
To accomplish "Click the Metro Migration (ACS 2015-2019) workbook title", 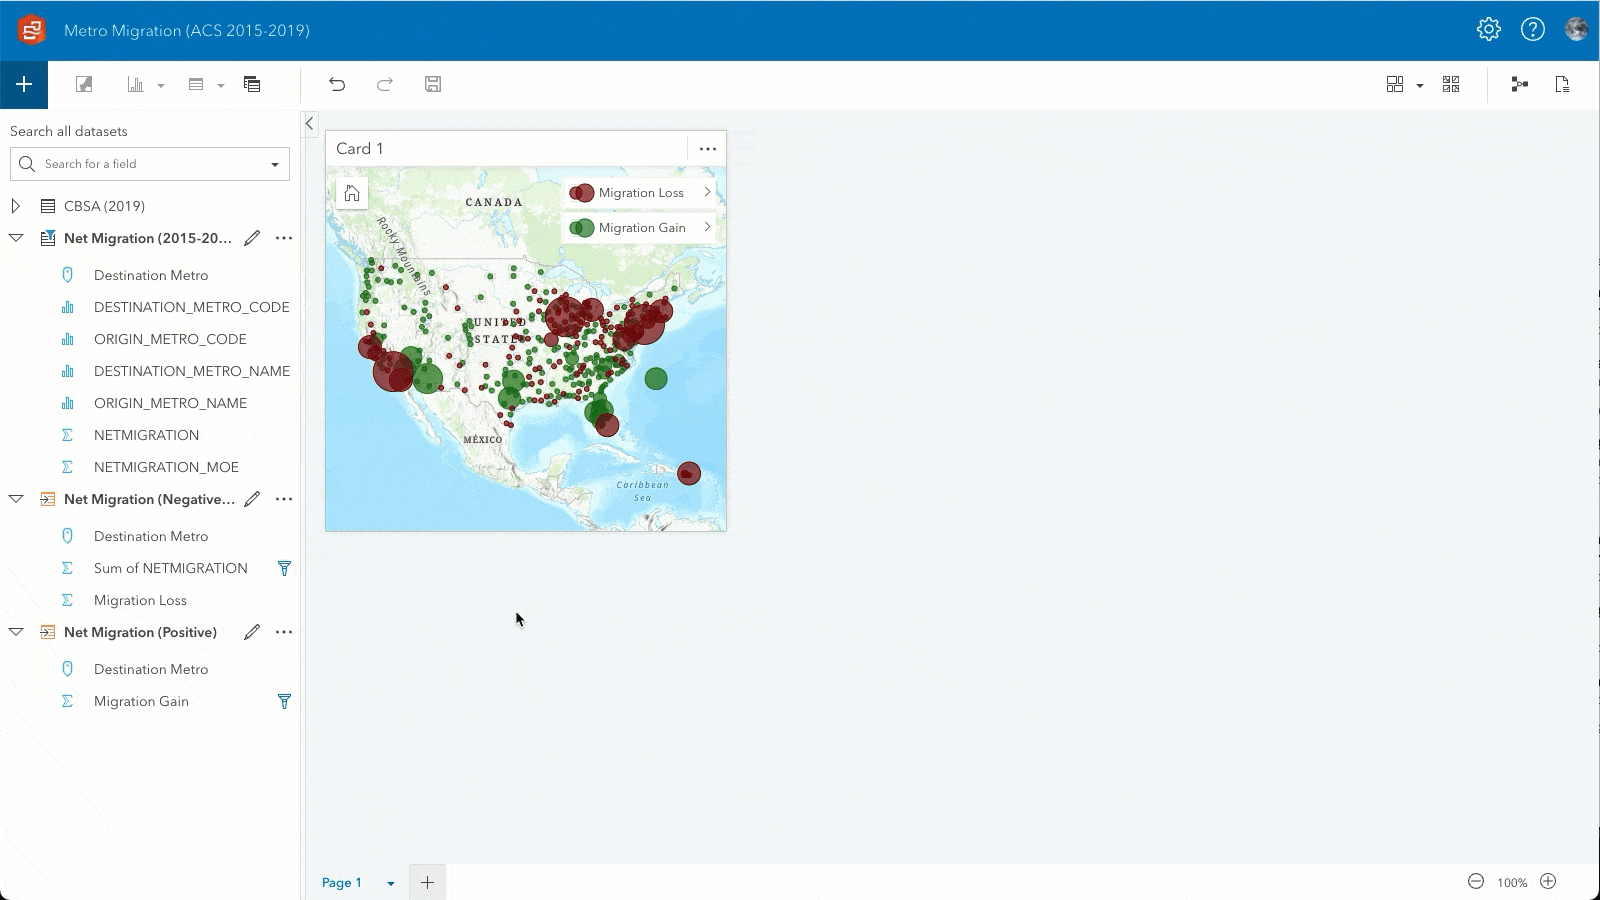I will (x=187, y=31).
